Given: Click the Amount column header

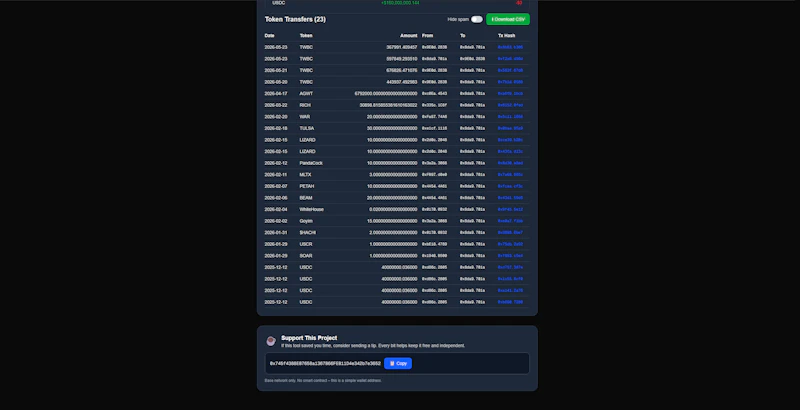Looking at the screenshot, I should tap(409, 36).
